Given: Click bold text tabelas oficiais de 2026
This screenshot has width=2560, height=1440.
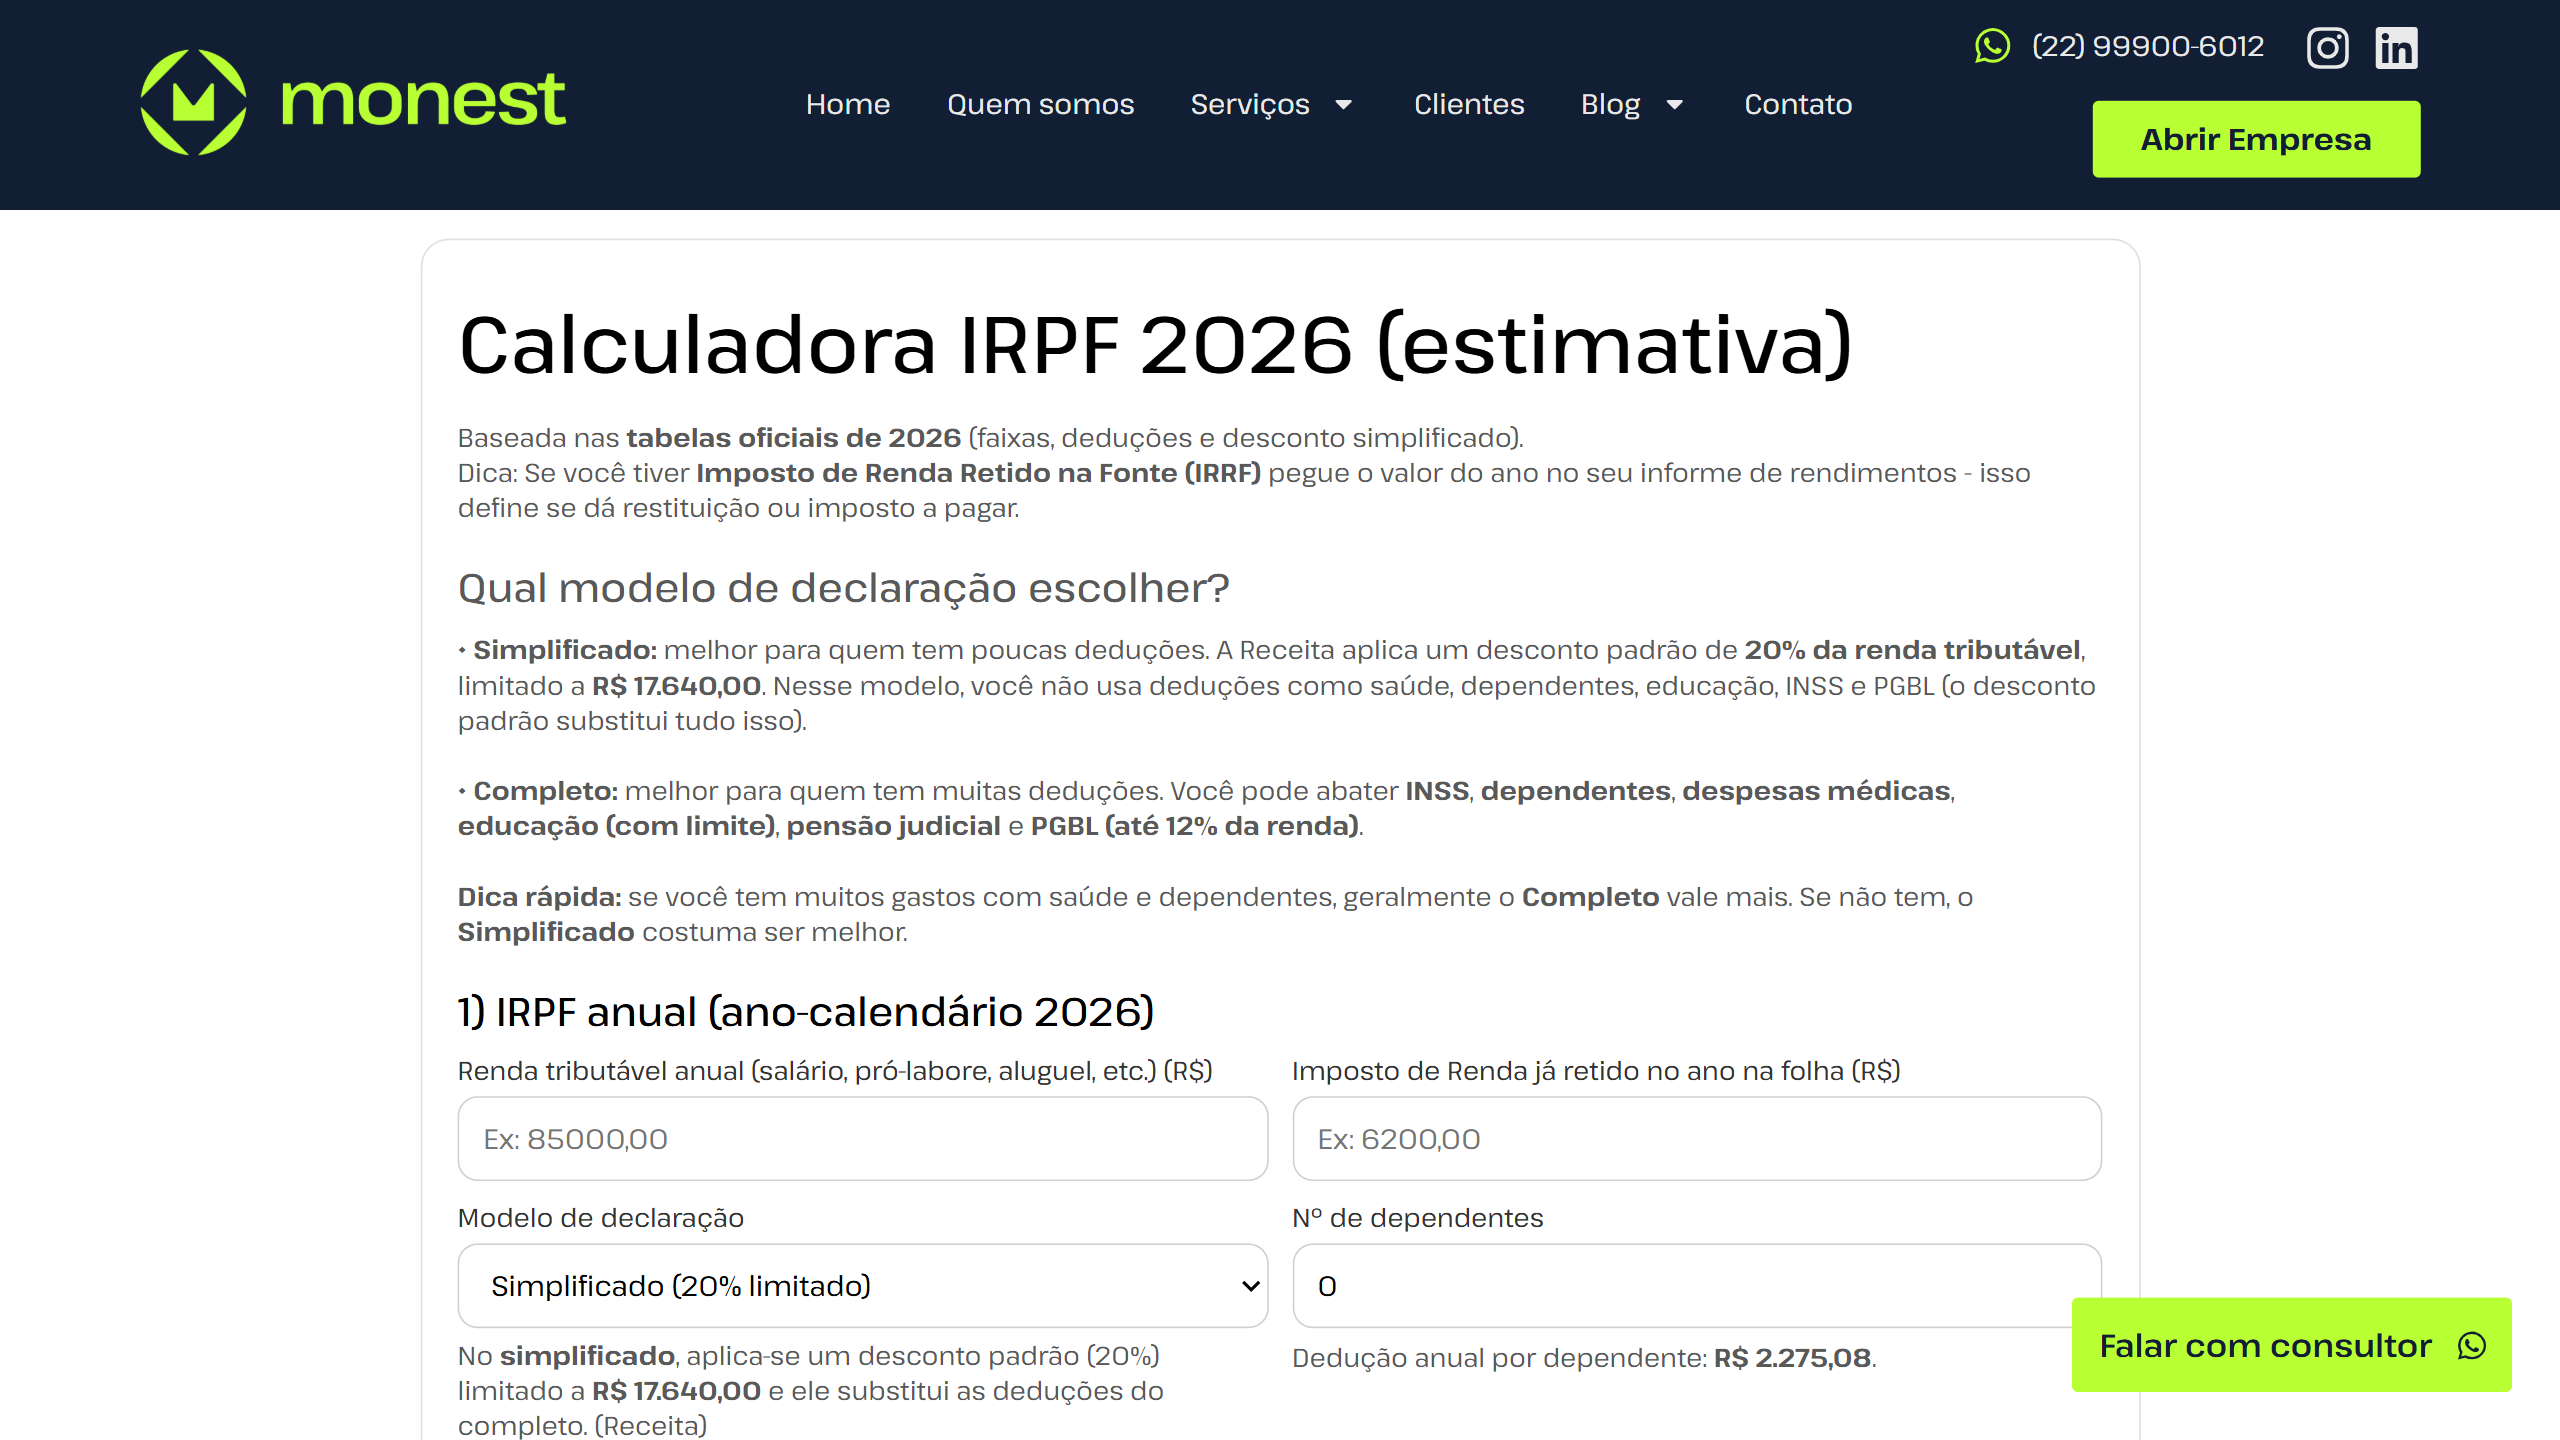Looking at the screenshot, I should [x=793, y=438].
